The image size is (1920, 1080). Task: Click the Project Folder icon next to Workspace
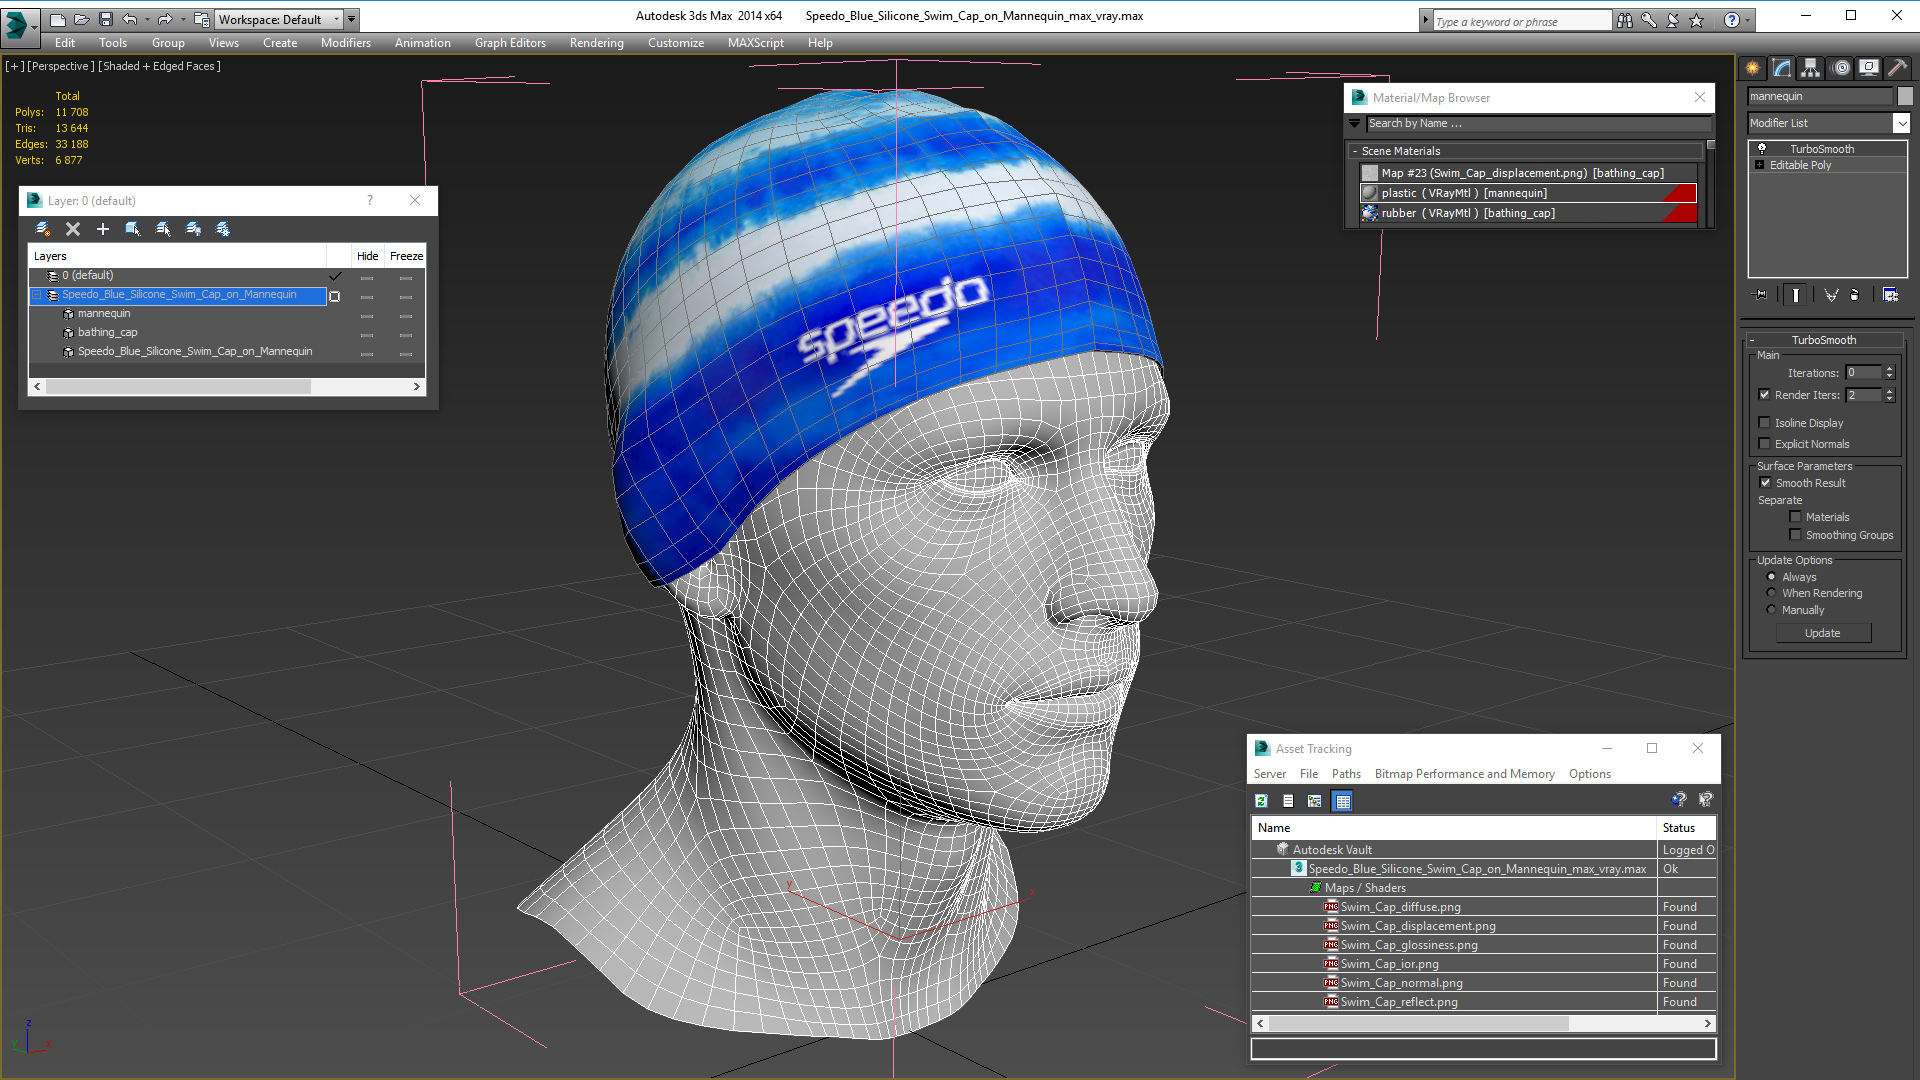201,19
